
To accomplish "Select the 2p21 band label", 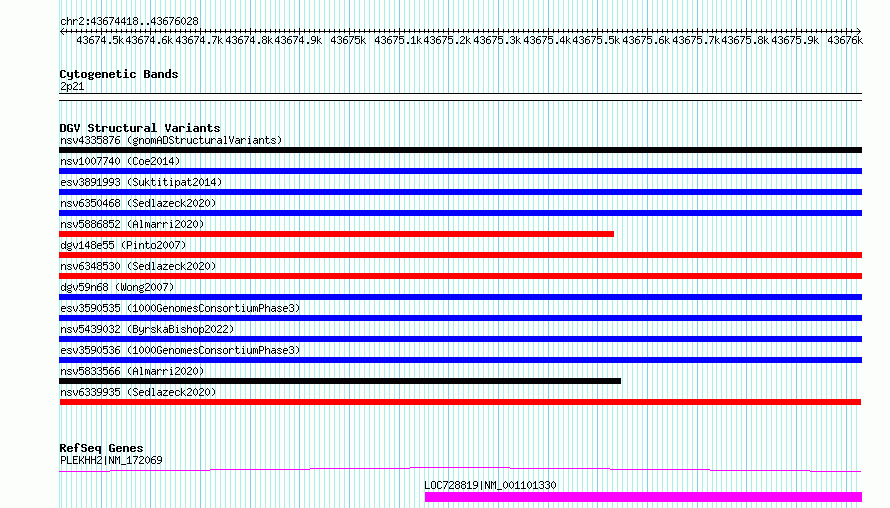I will tap(72, 86).
